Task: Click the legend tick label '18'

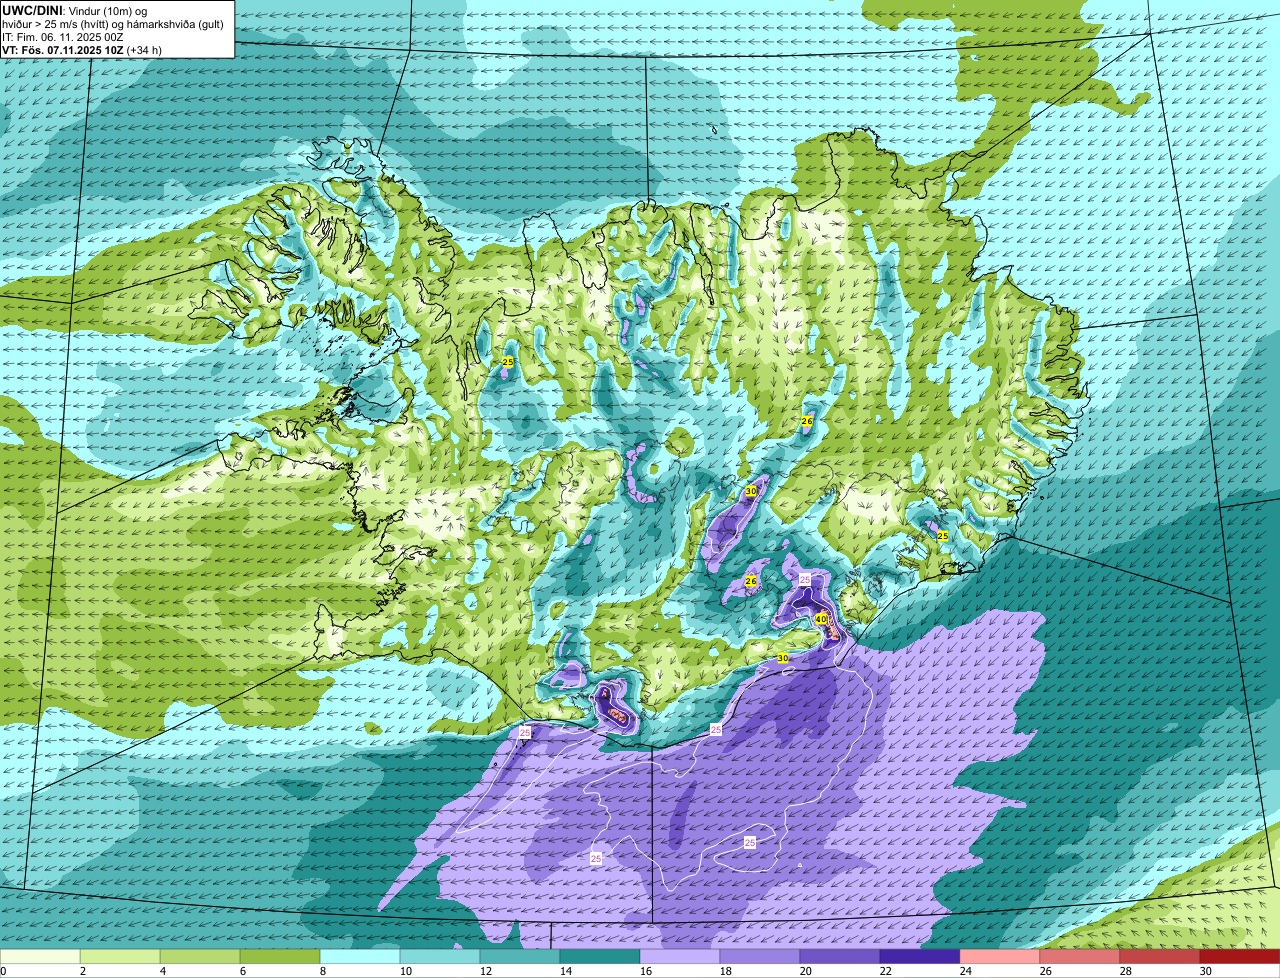Action: coord(725,971)
